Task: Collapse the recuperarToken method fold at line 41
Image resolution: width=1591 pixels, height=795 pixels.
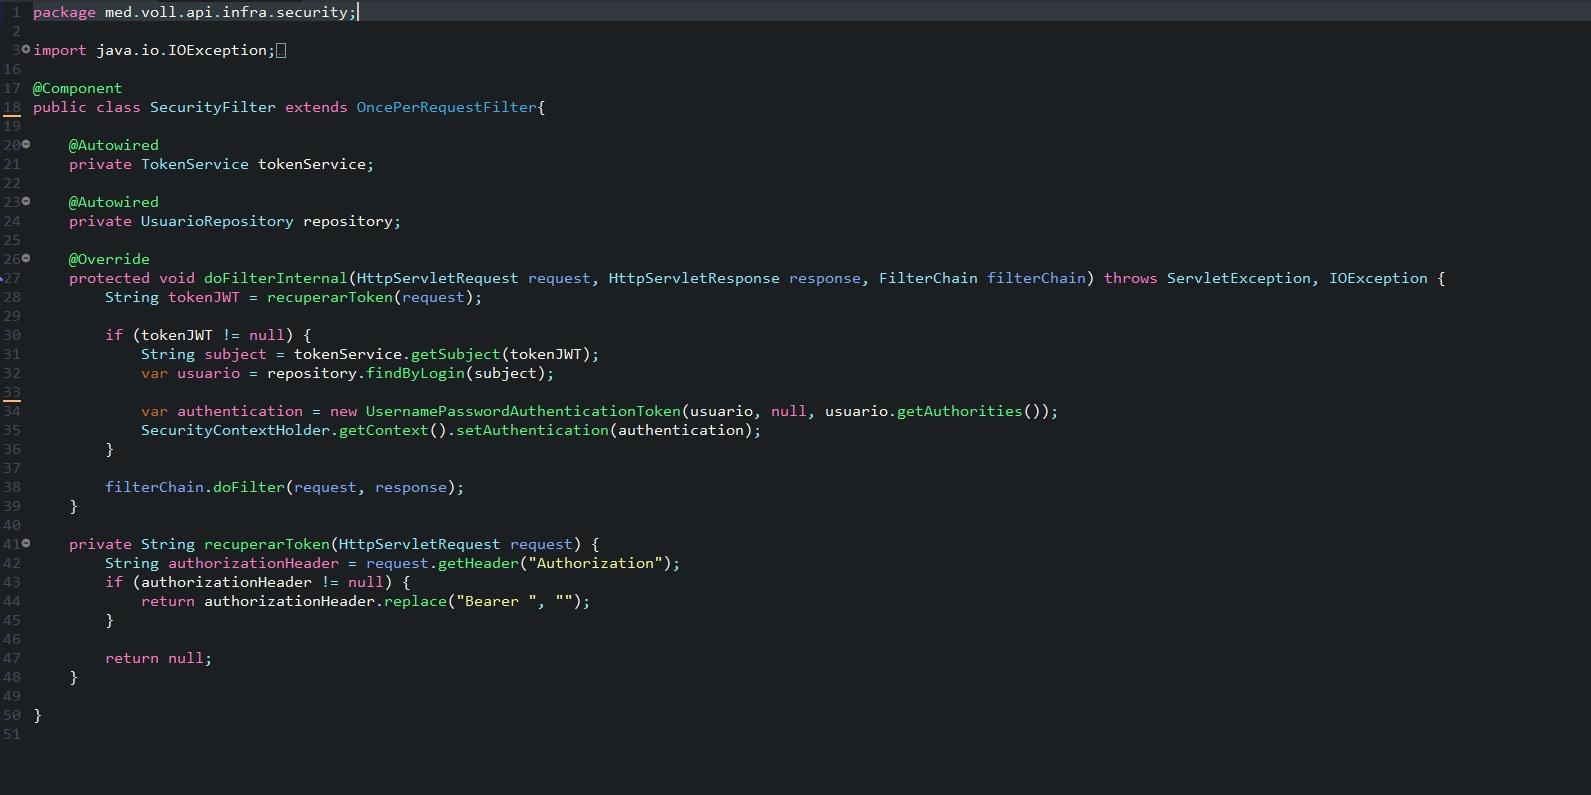Action: point(26,543)
